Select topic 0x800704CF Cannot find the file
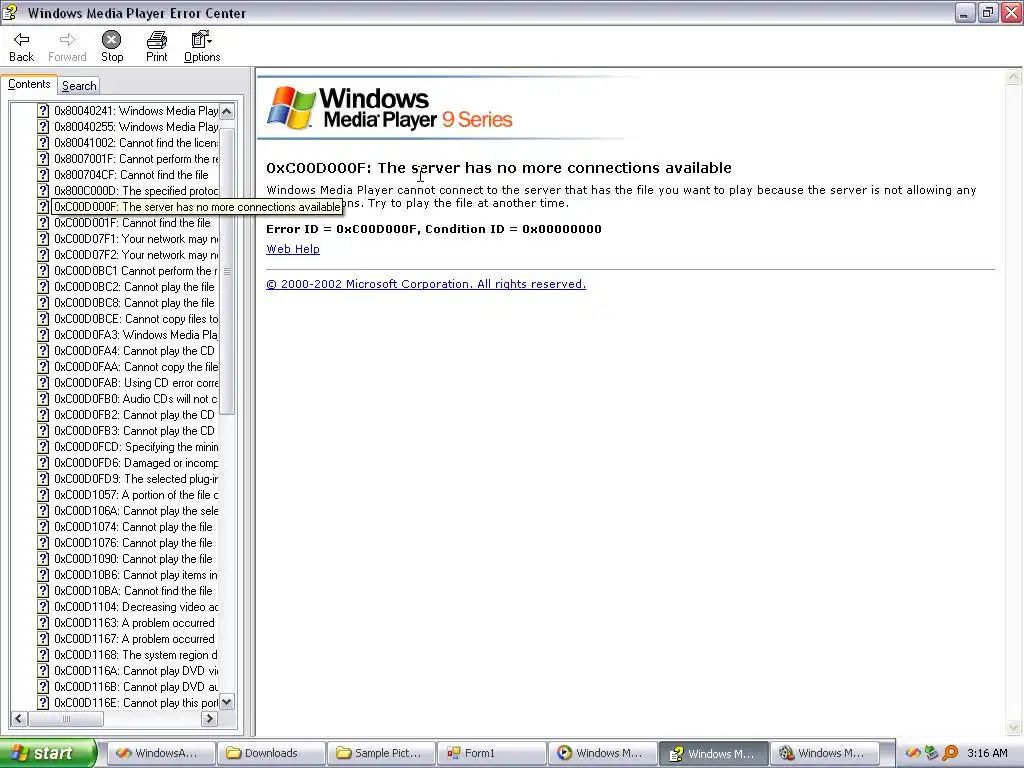 tap(131, 175)
